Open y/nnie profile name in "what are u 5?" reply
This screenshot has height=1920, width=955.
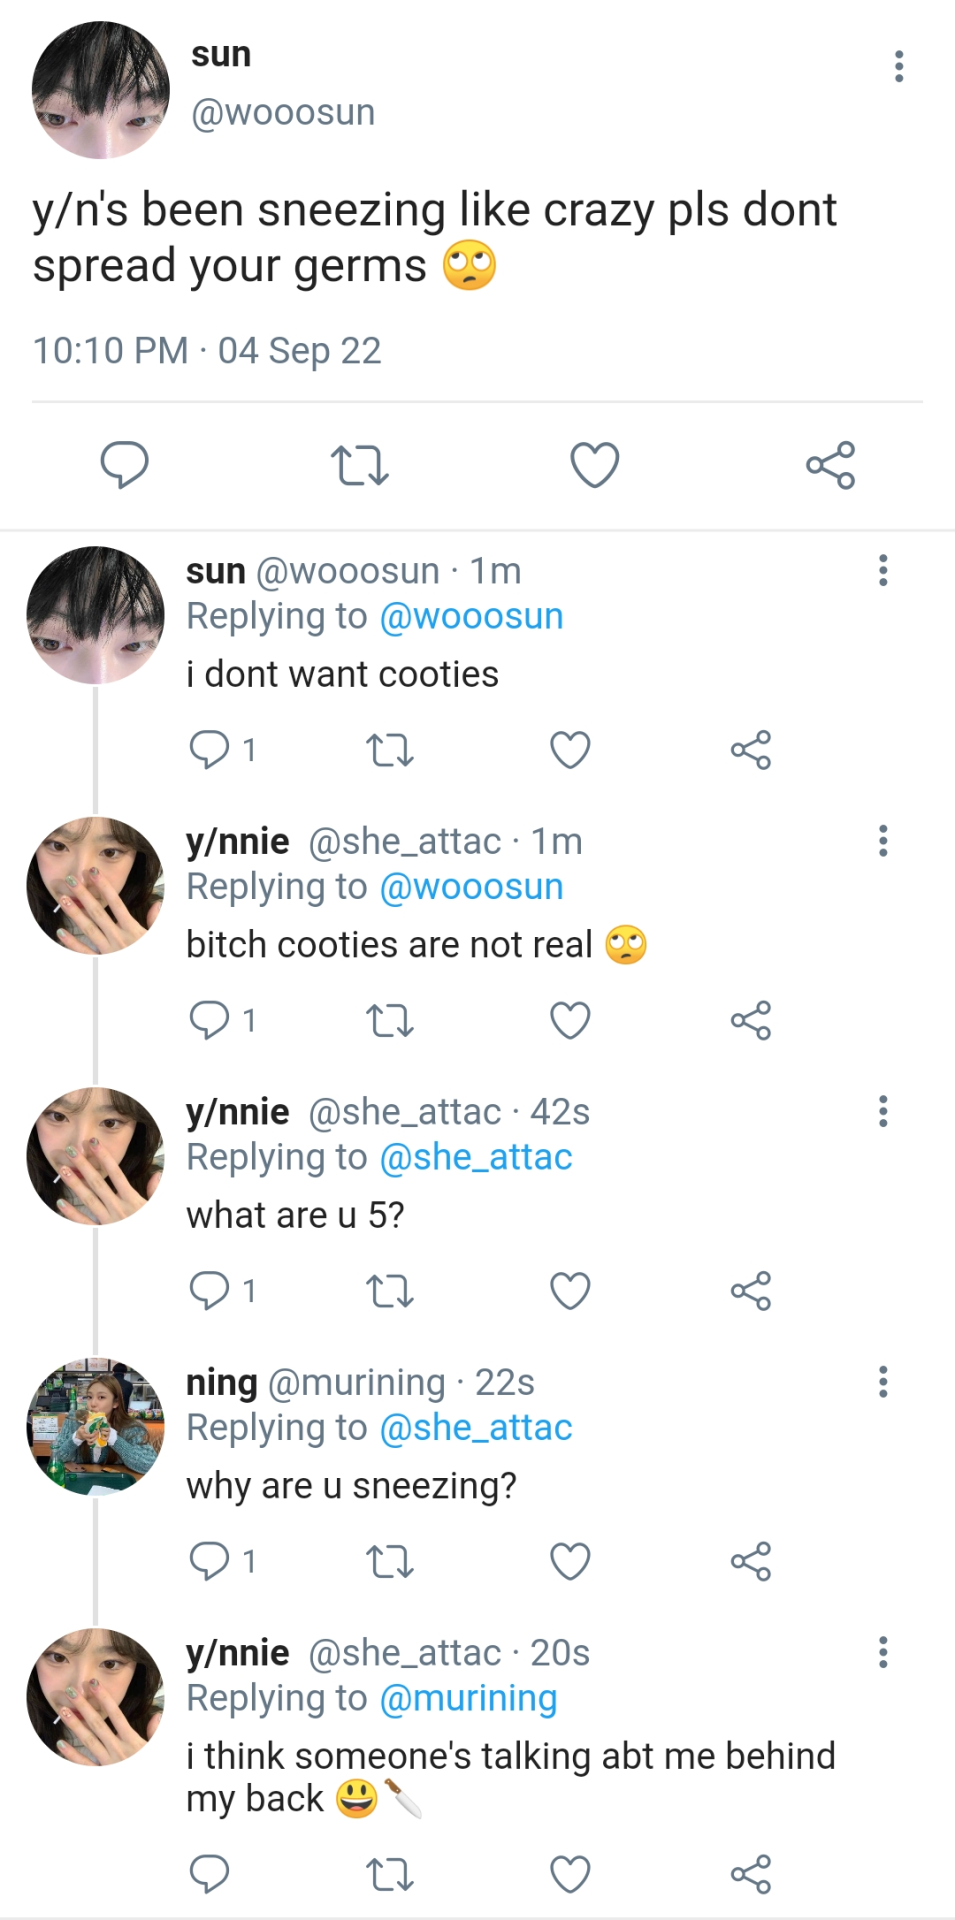tap(238, 1111)
